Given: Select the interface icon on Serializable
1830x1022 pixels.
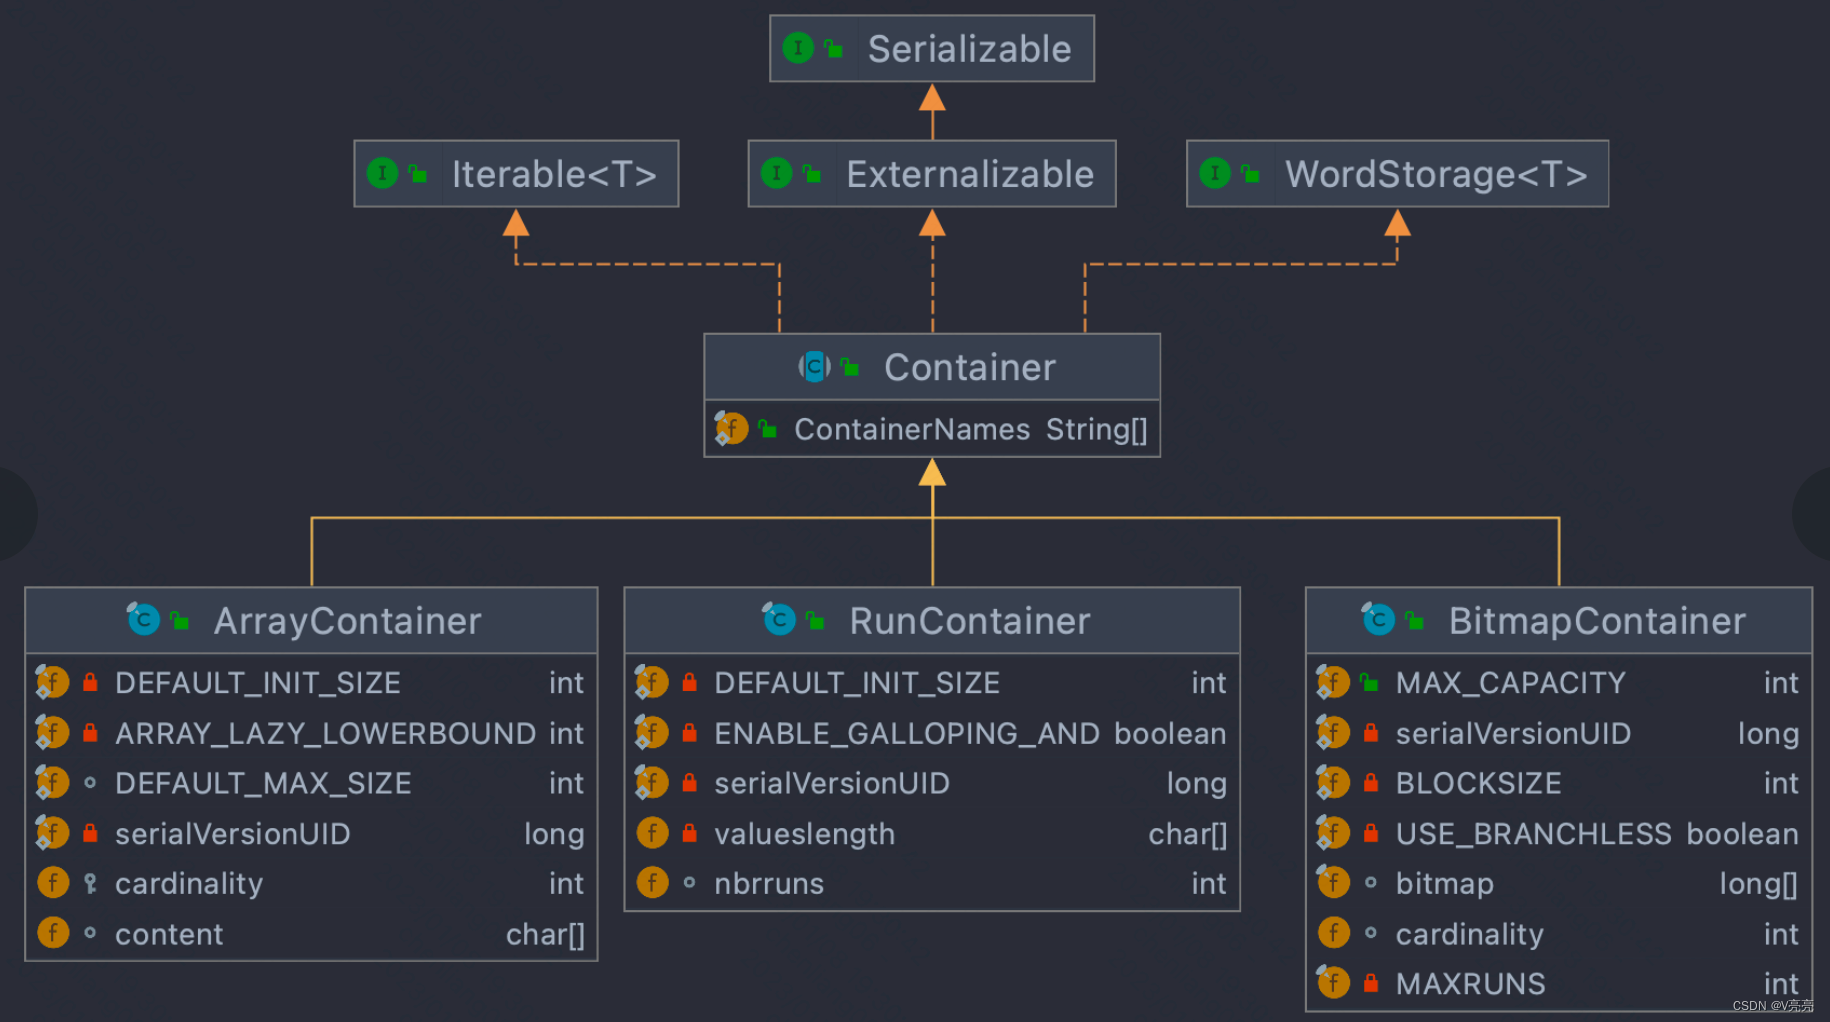Looking at the screenshot, I should click(x=797, y=47).
